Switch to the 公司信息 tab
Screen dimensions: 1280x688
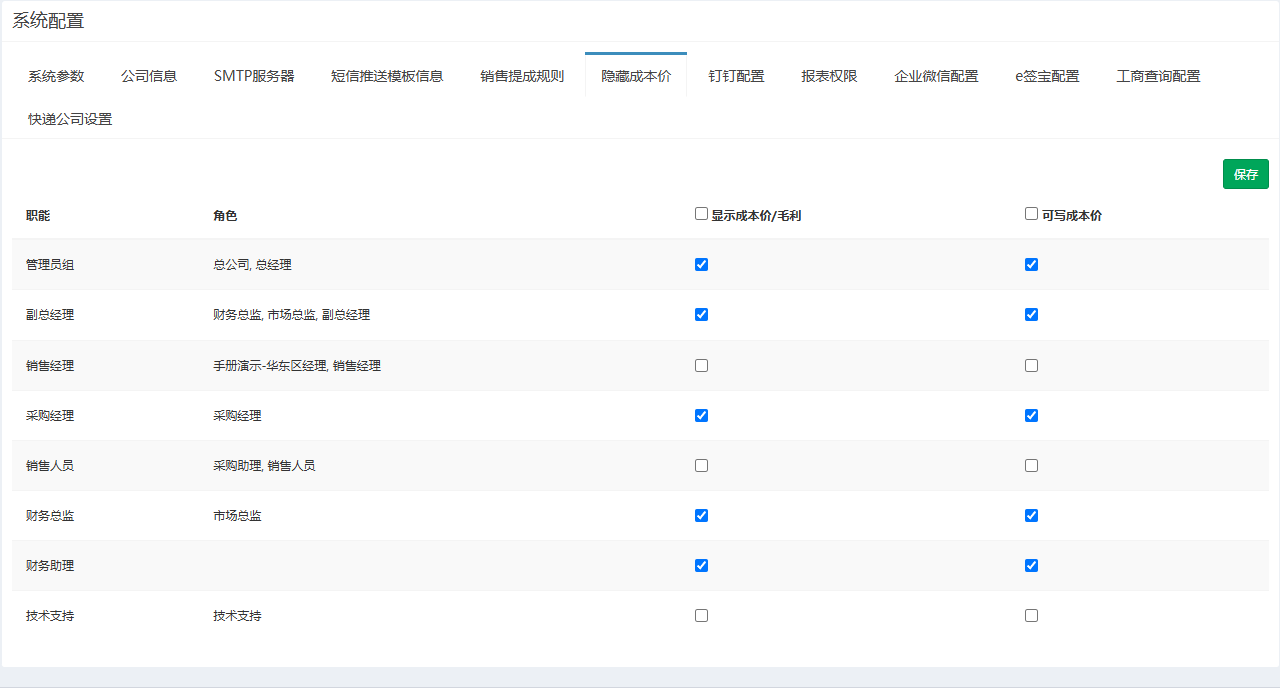(149, 76)
